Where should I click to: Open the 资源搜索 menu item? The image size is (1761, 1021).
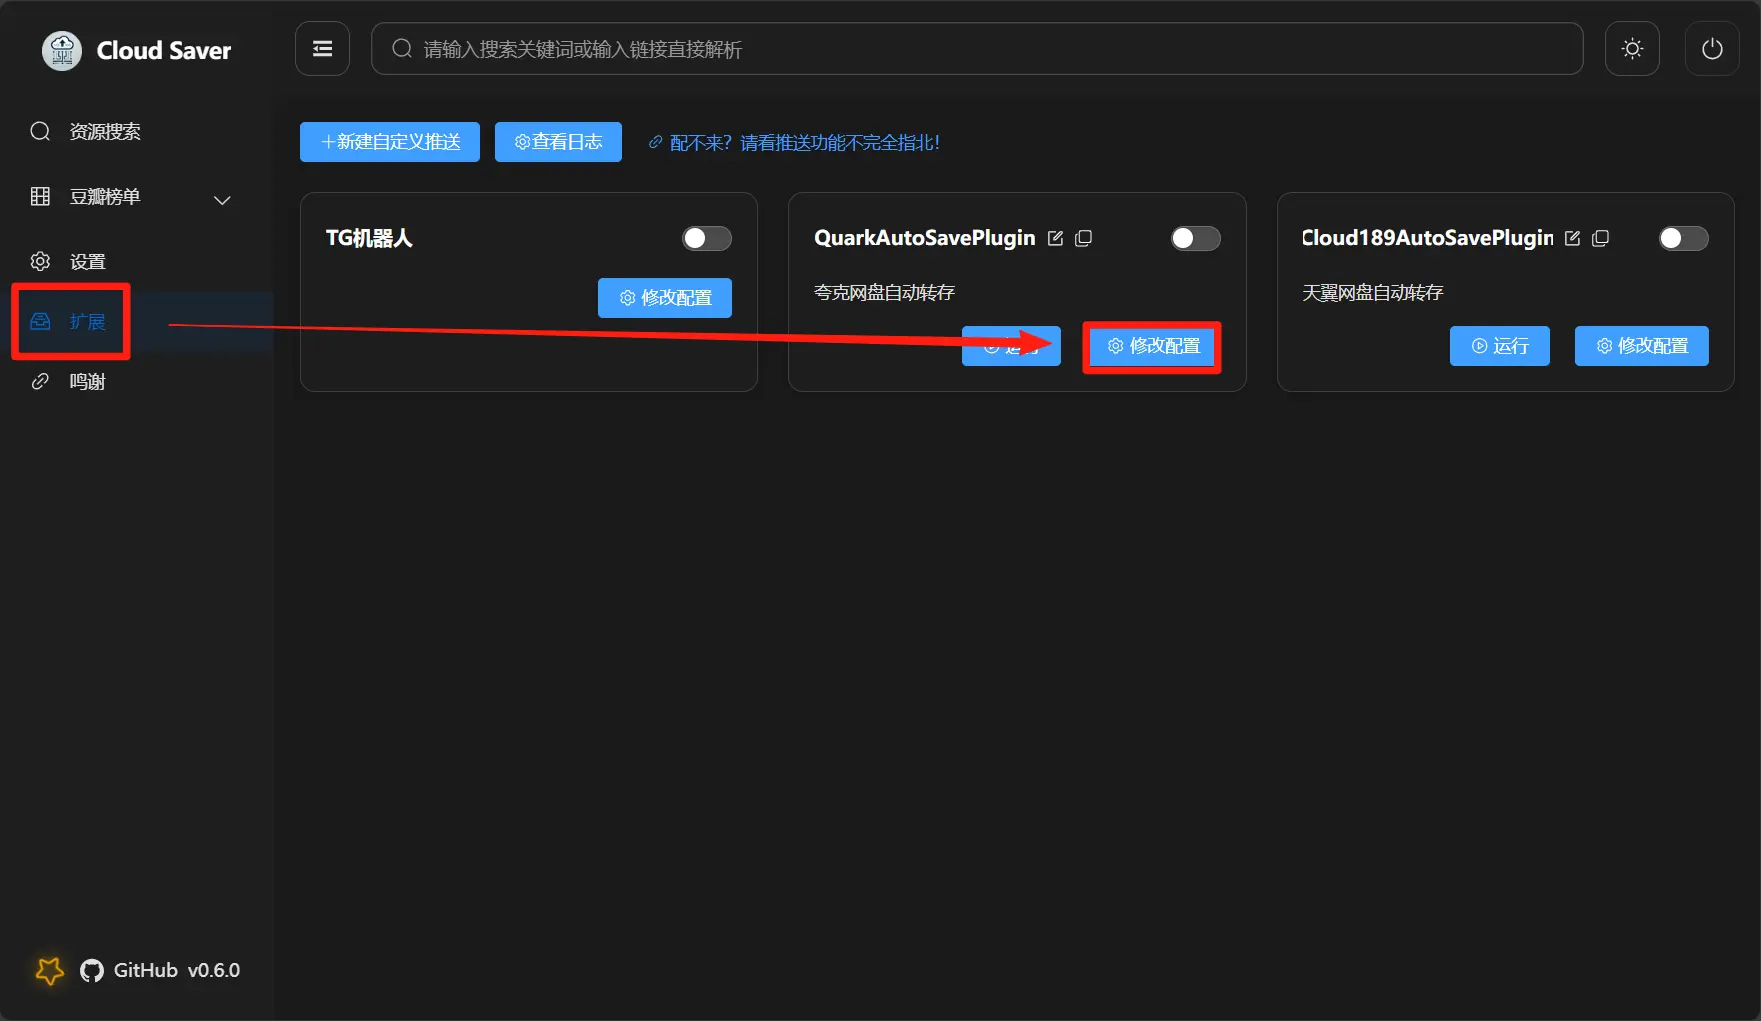pos(104,132)
